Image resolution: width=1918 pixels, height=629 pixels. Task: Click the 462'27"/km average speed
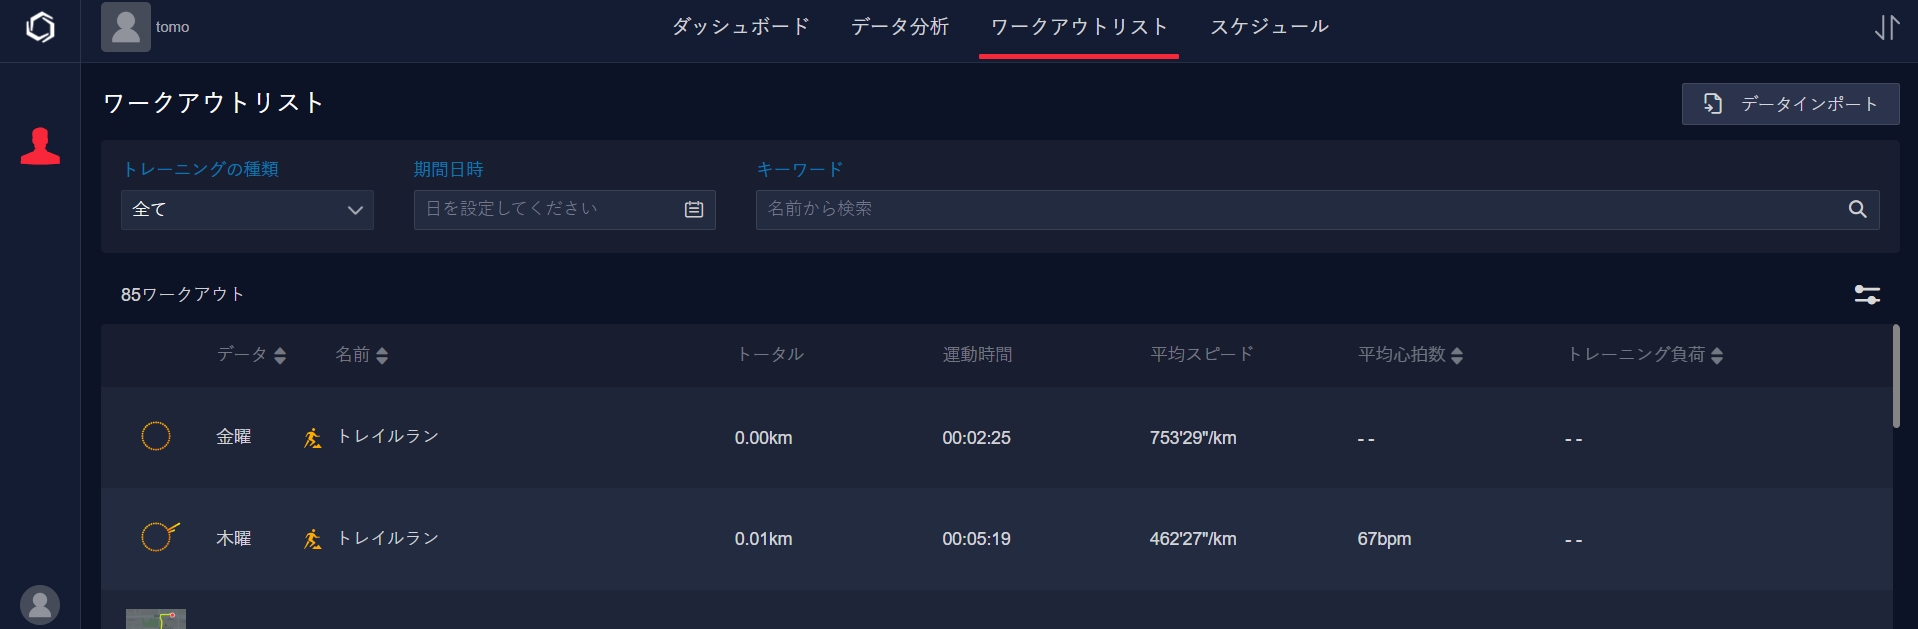pos(1193,539)
